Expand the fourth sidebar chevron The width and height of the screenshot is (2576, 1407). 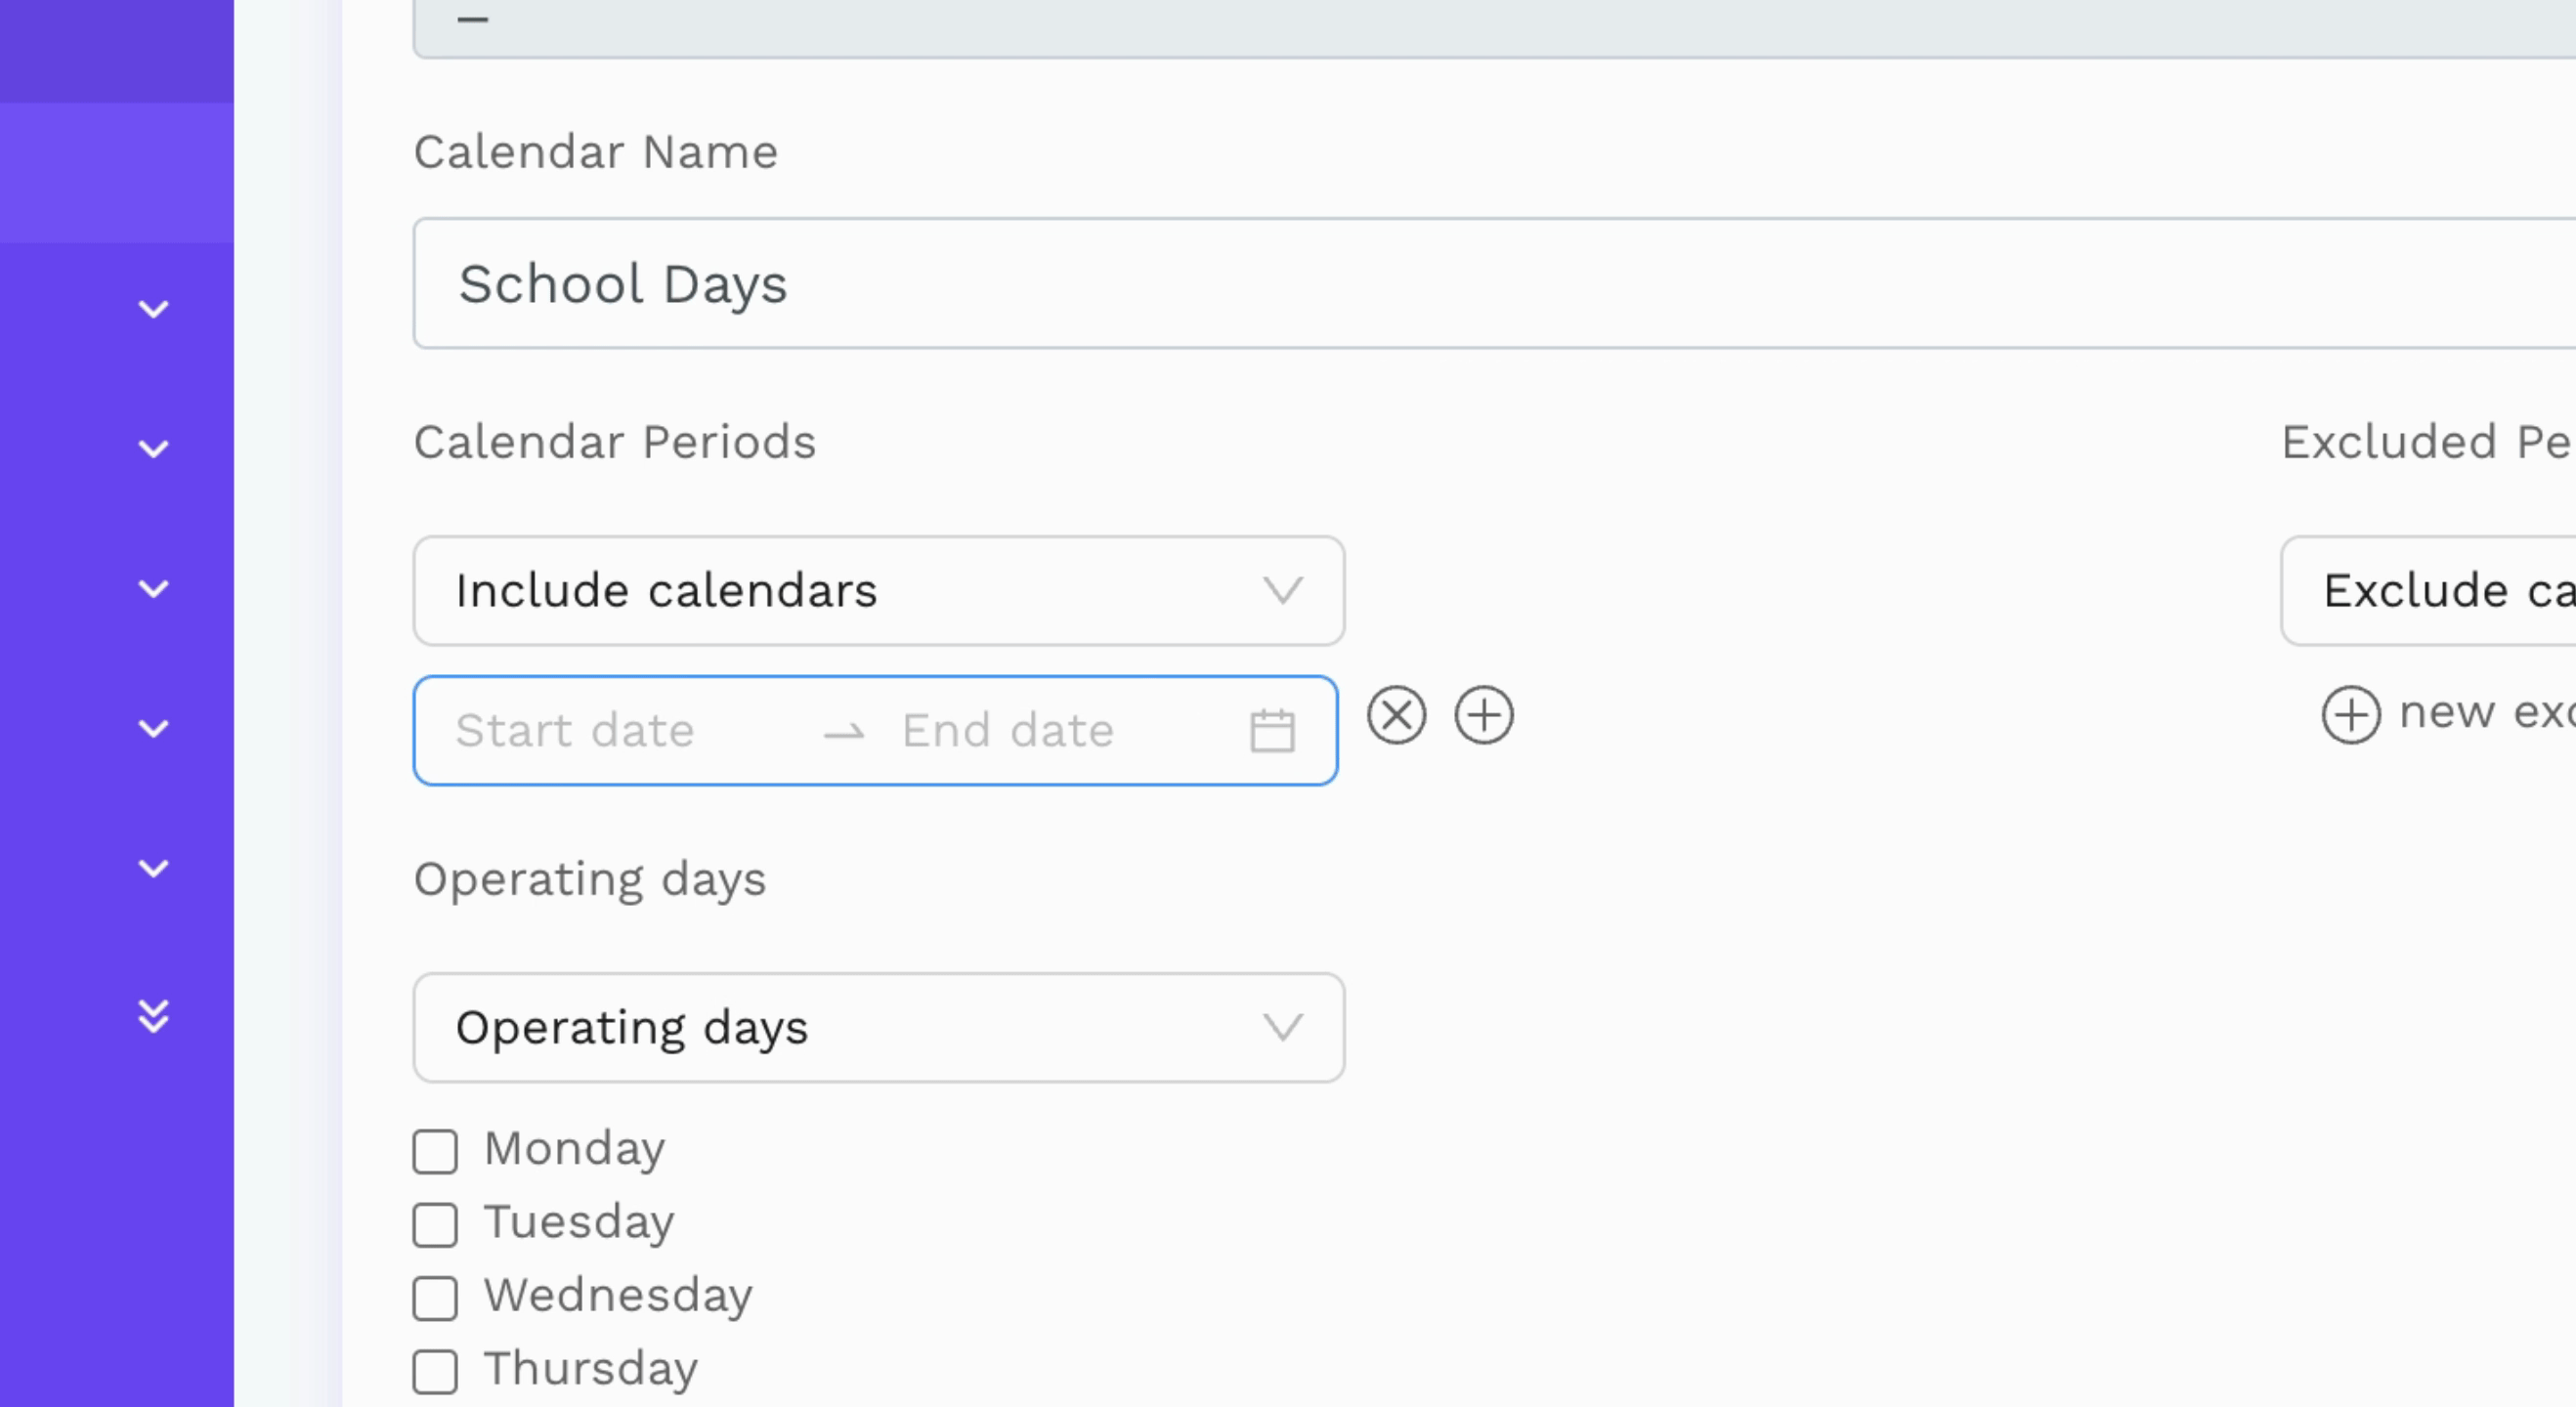153,729
